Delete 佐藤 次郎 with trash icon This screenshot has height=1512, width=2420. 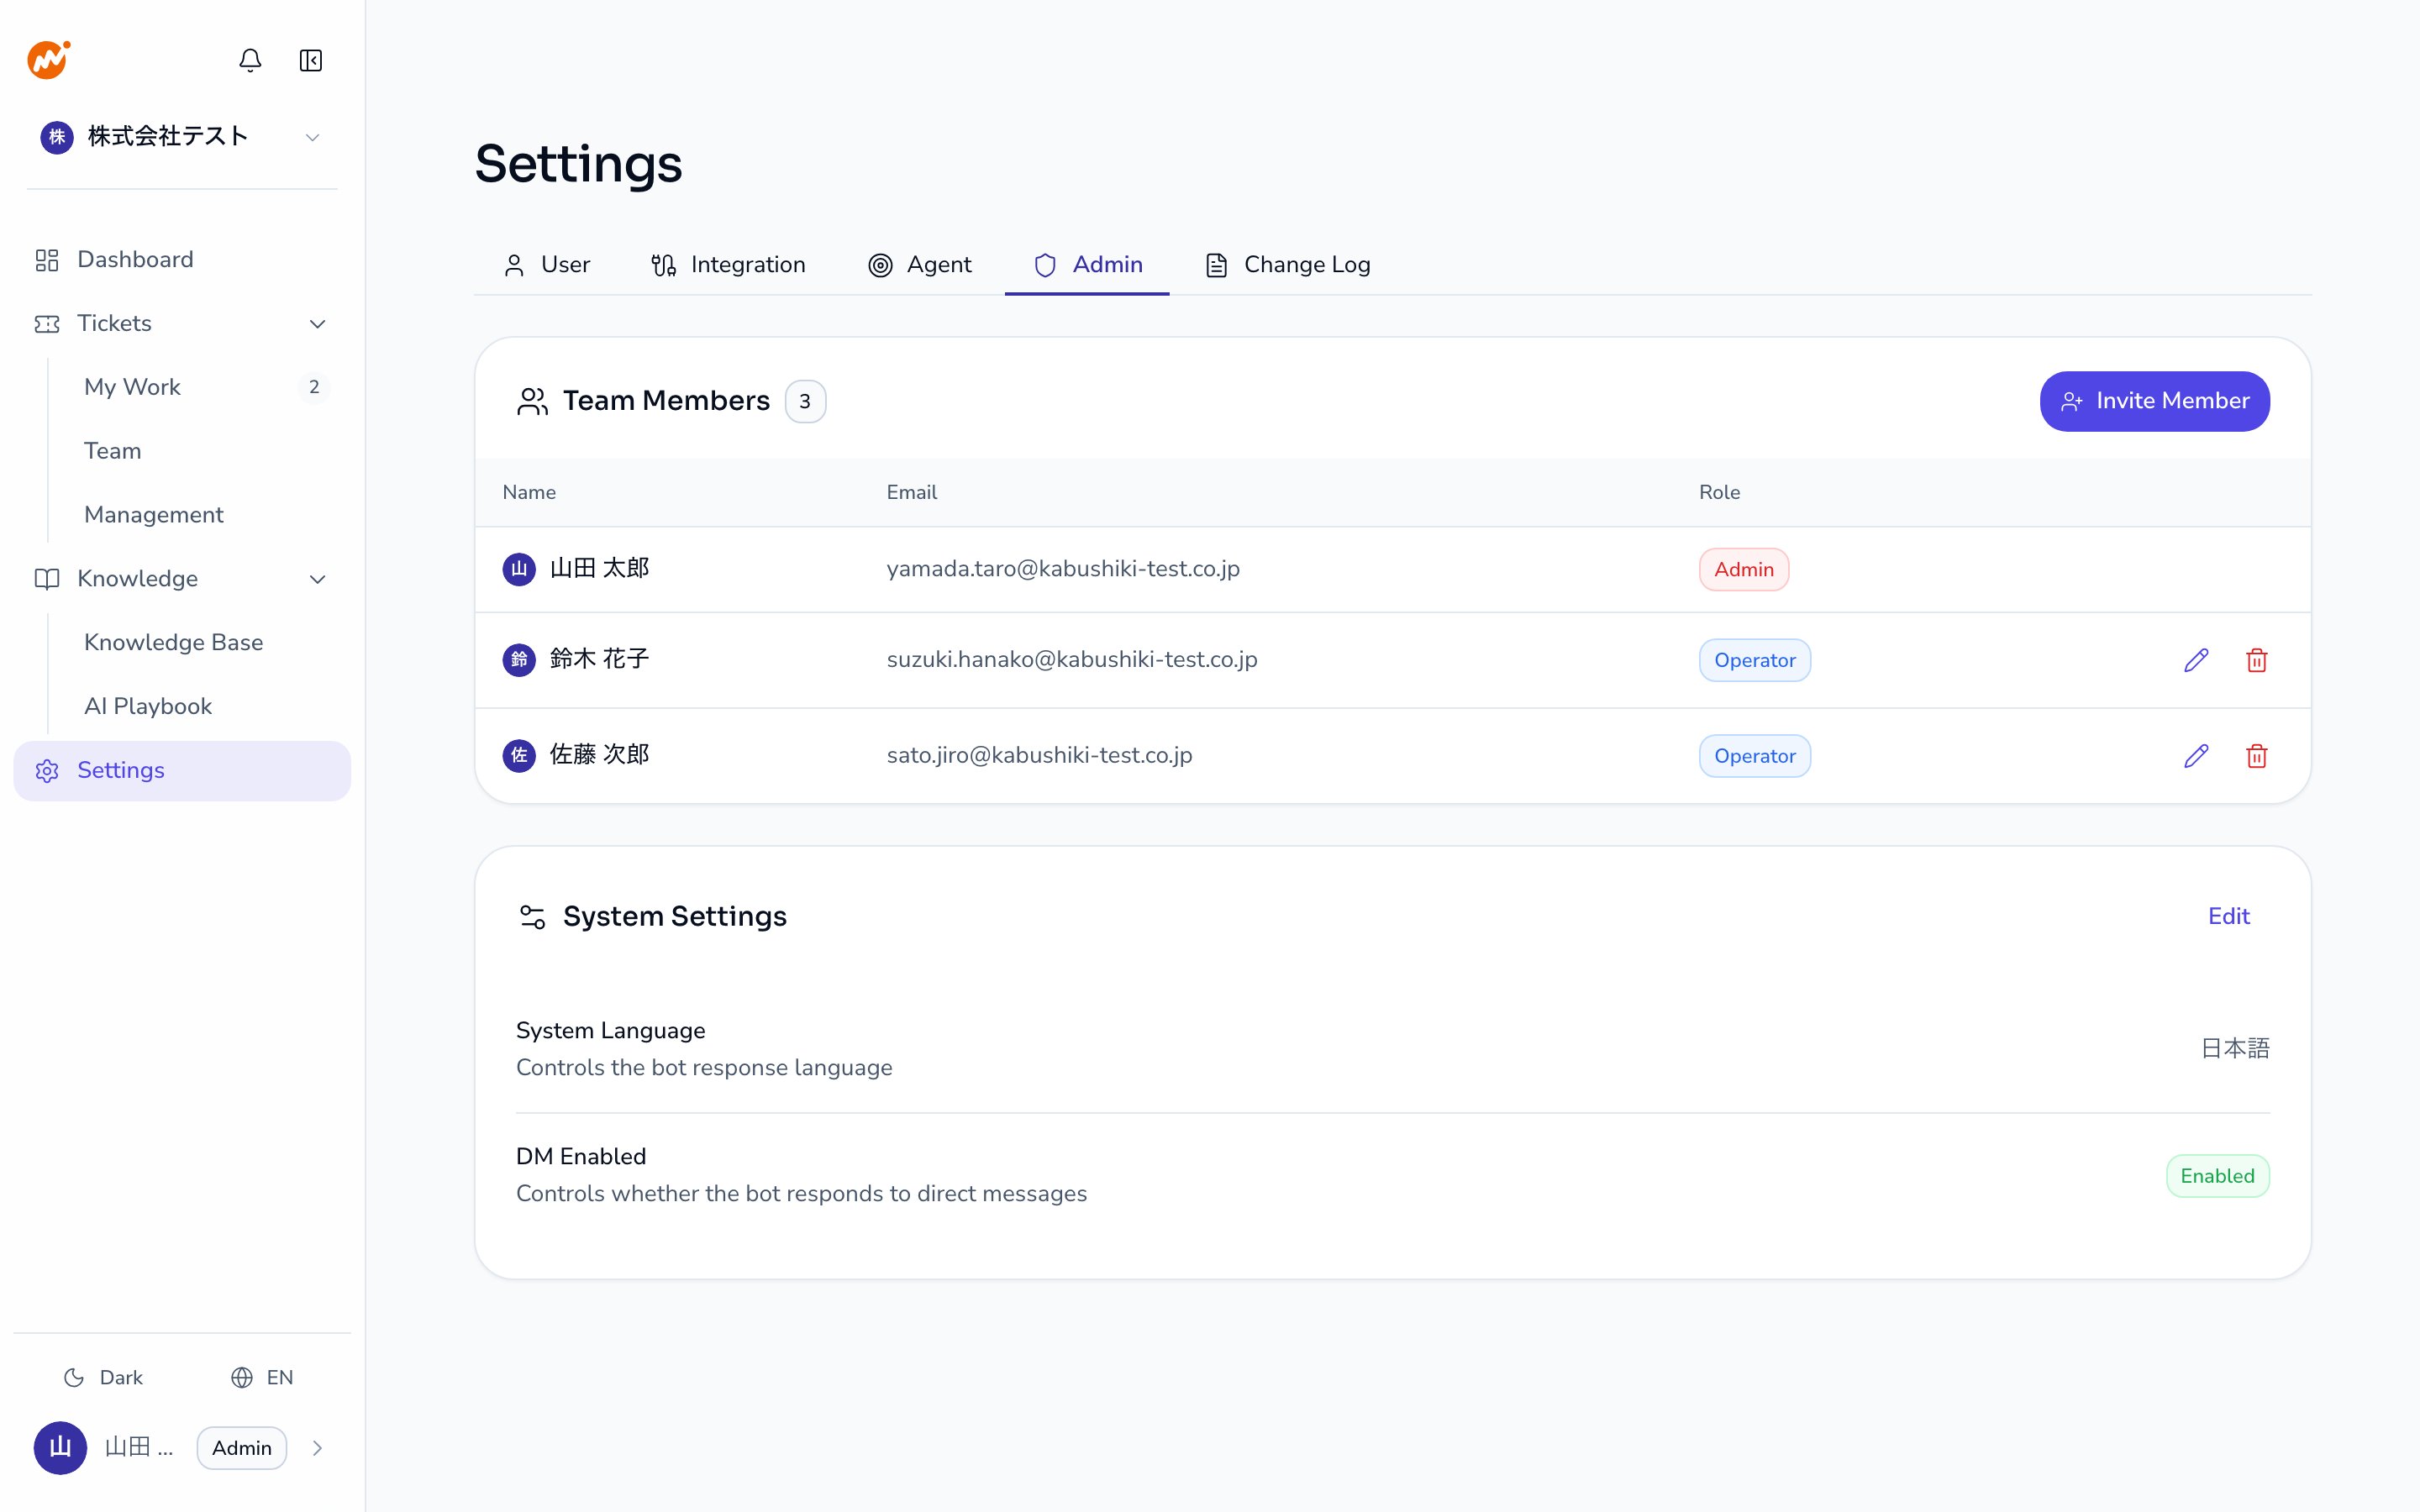(2257, 756)
